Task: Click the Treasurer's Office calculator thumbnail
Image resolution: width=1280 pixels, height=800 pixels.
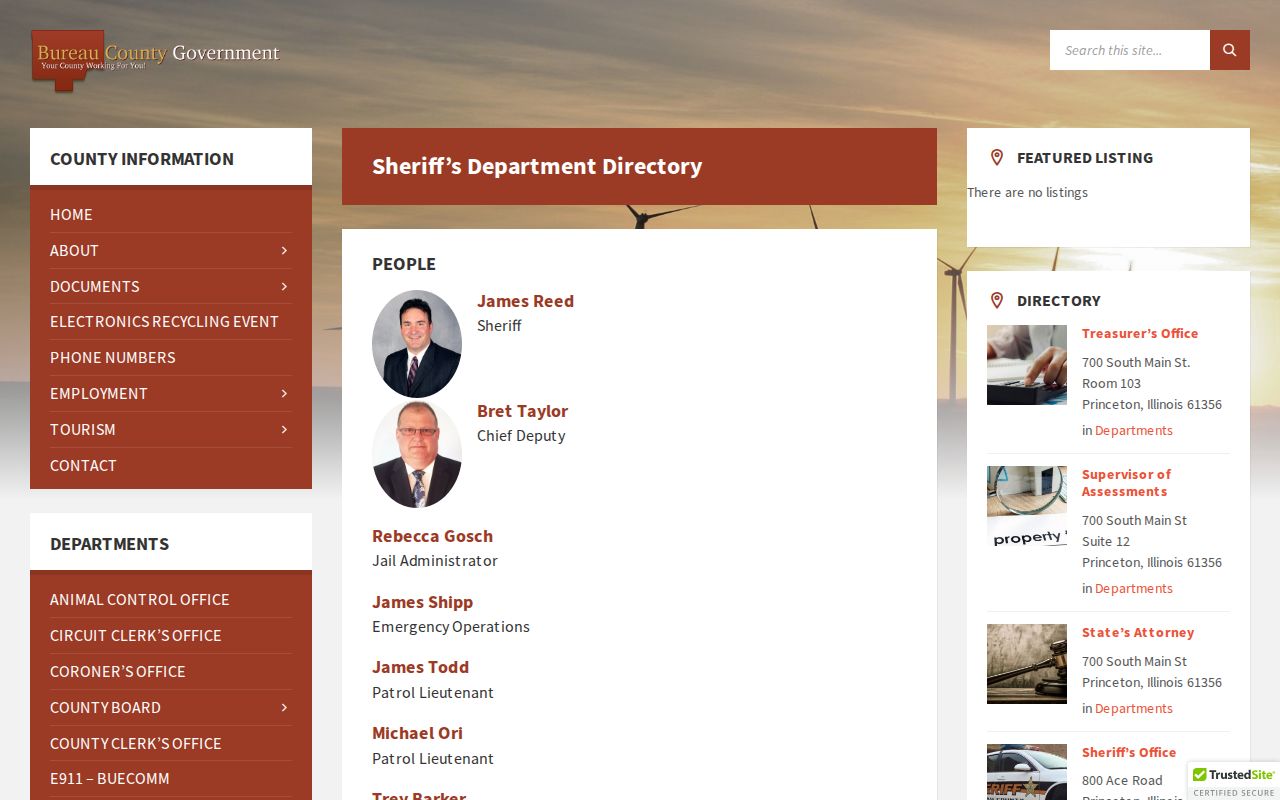Action: (x=1027, y=365)
